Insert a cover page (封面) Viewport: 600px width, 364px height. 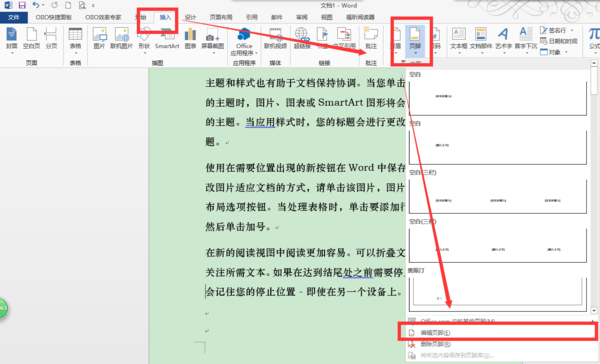[x=12, y=40]
